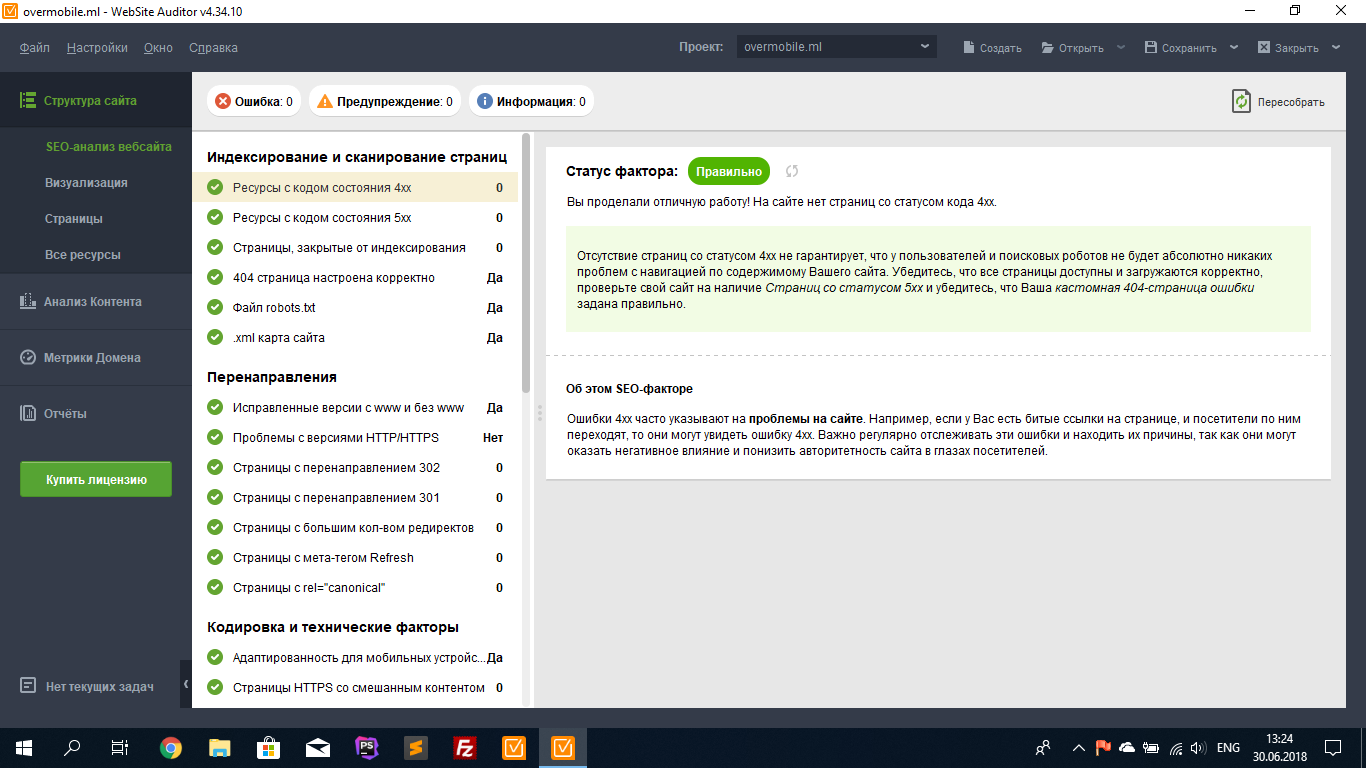The image size is (1366, 768).
Task: Expand the arrow next to Открыть
Action: click(1121, 47)
